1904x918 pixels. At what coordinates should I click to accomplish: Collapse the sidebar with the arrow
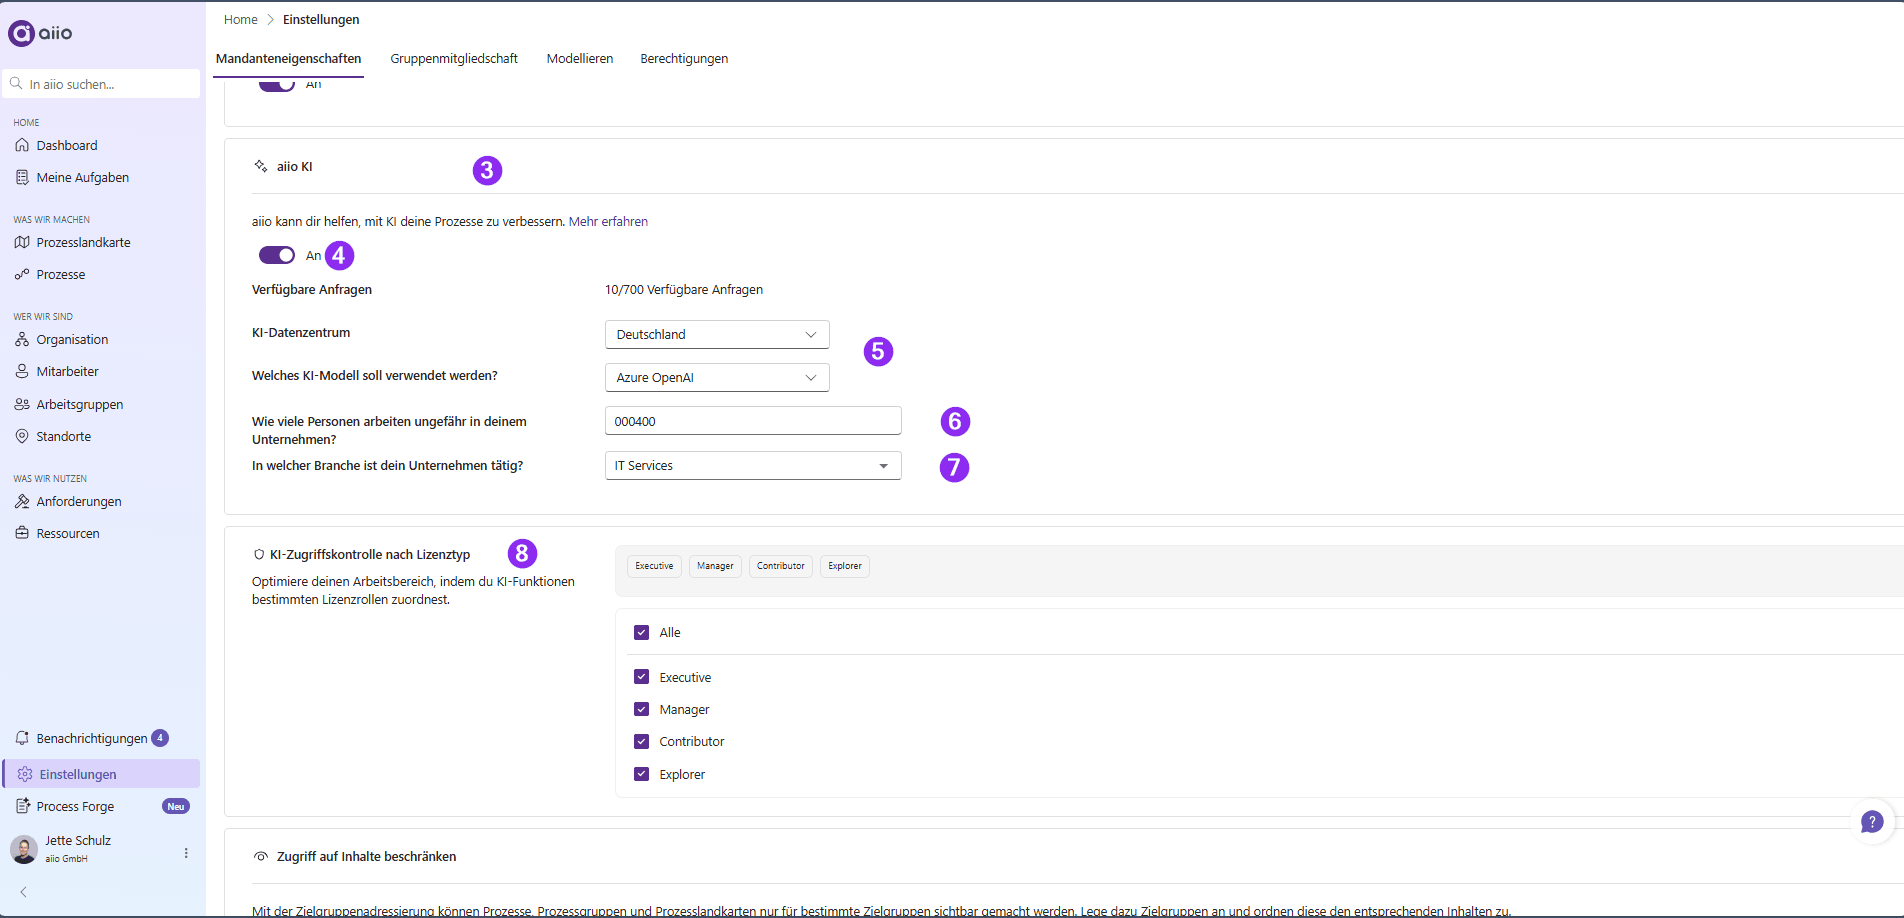click(x=23, y=892)
